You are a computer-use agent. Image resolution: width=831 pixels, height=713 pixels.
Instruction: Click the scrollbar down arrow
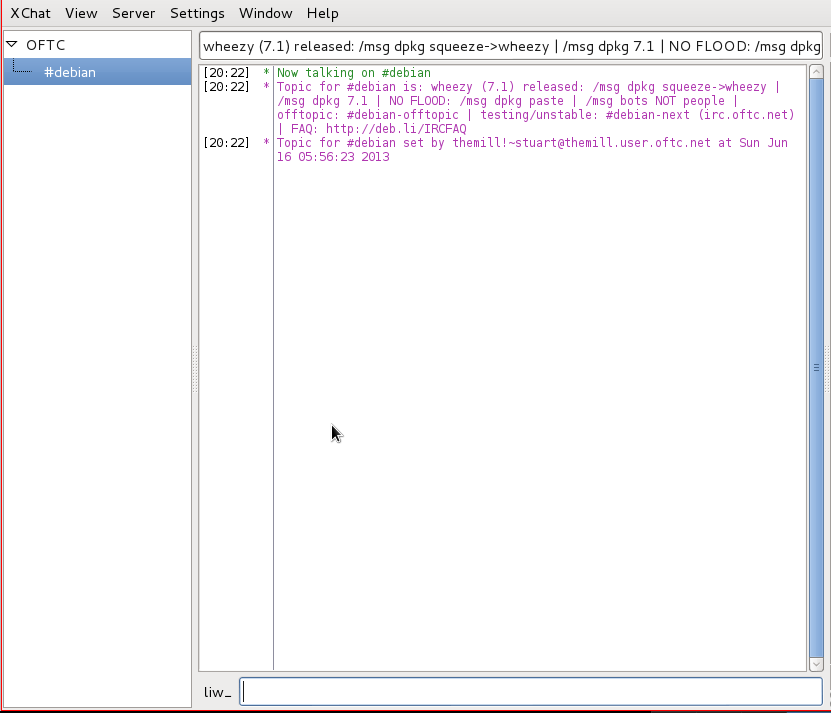(816, 664)
